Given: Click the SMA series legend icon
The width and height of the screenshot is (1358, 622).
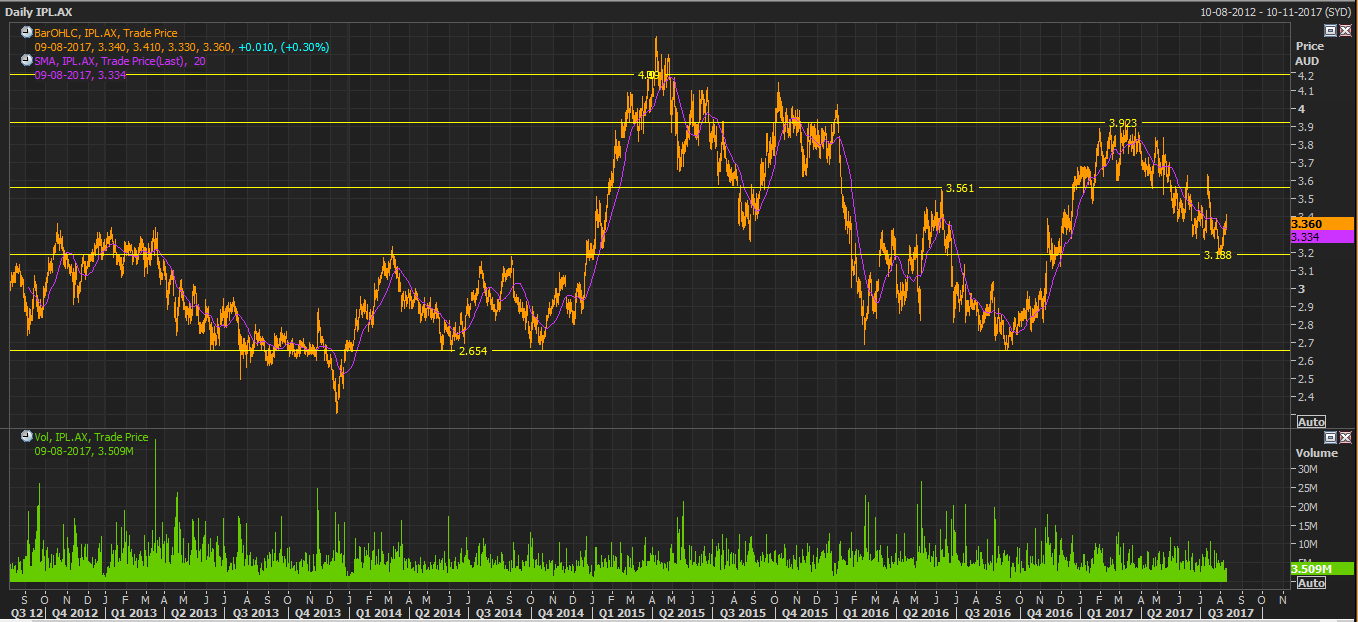Looking at the screenshot, I should click(26, 60).
